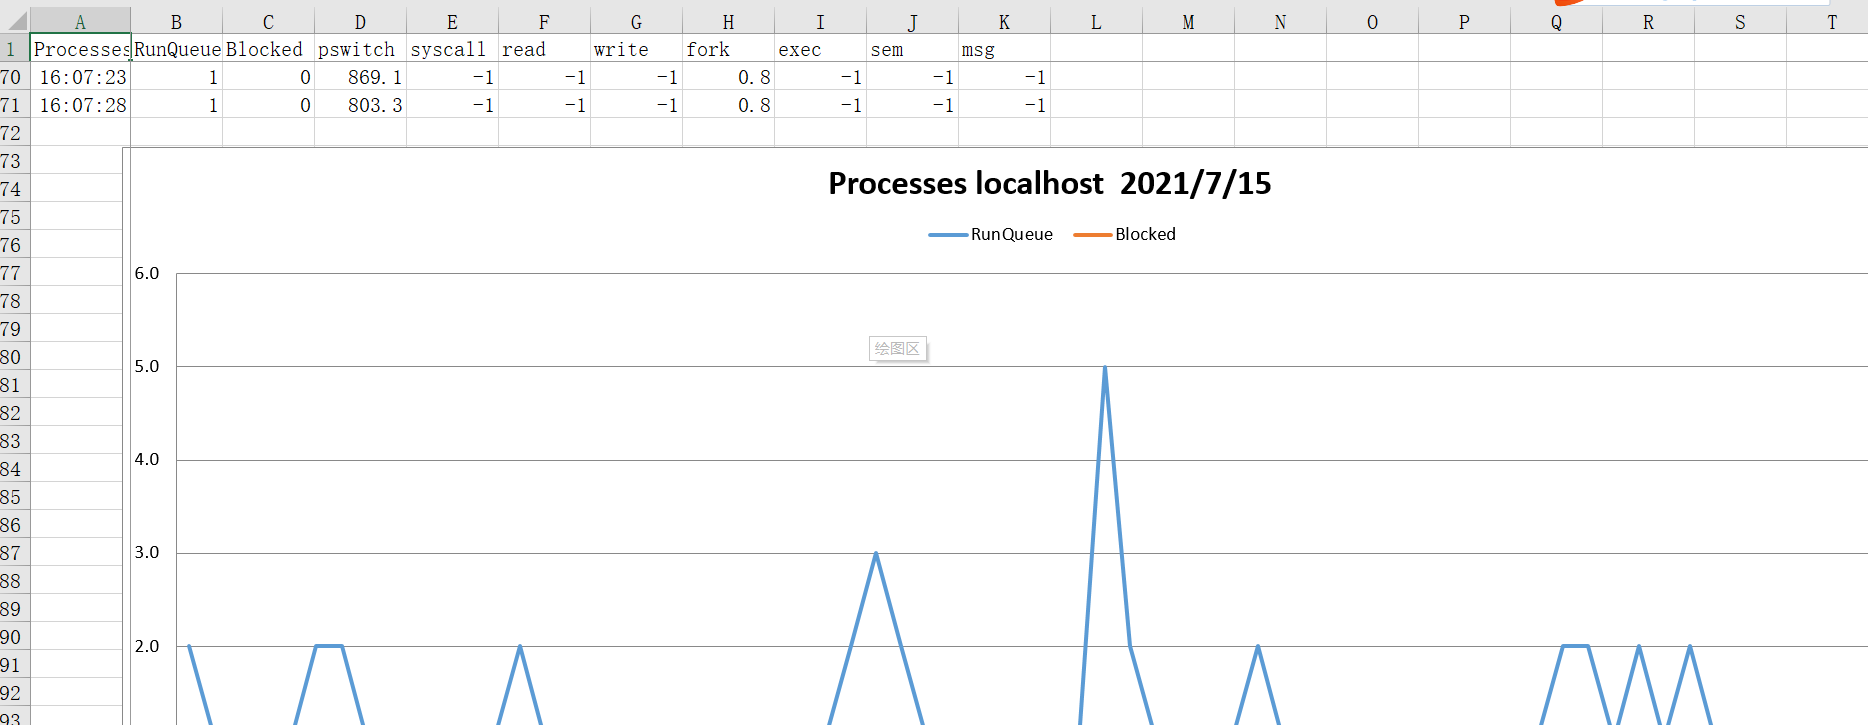This screenshot has height=725, width=1868.
Task: Click the select-all corner of the sheet
Action: tap(14, 21)
